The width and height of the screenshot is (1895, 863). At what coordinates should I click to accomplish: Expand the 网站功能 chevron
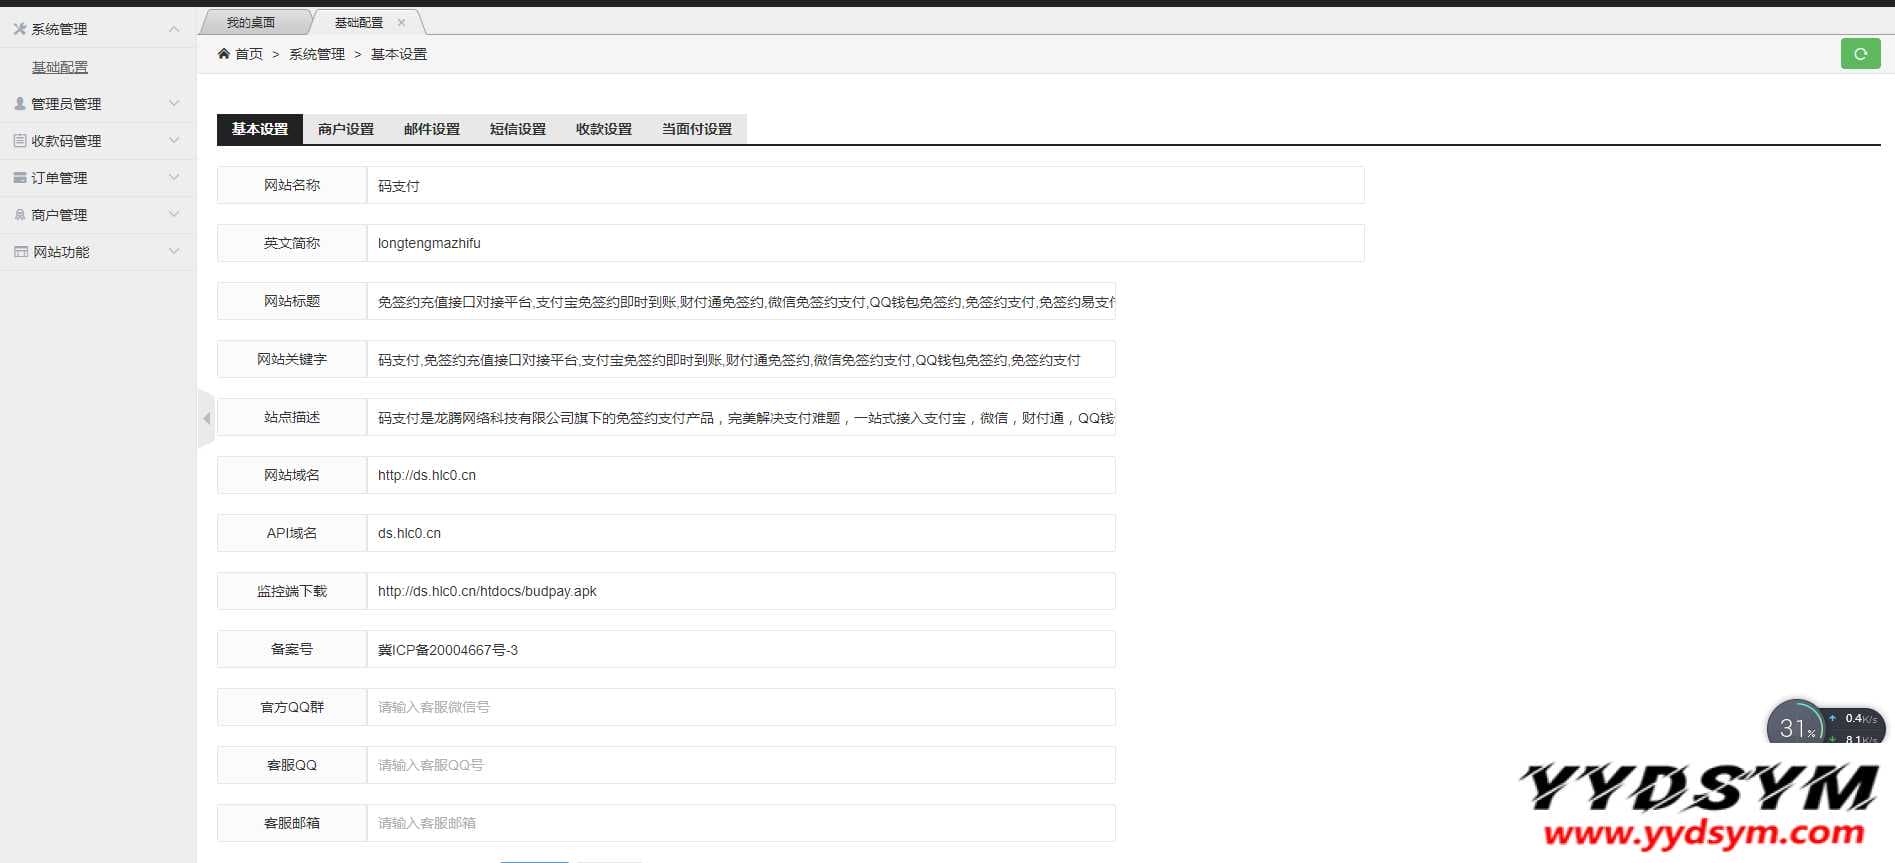pyautogui.click(x=174, y=251)
